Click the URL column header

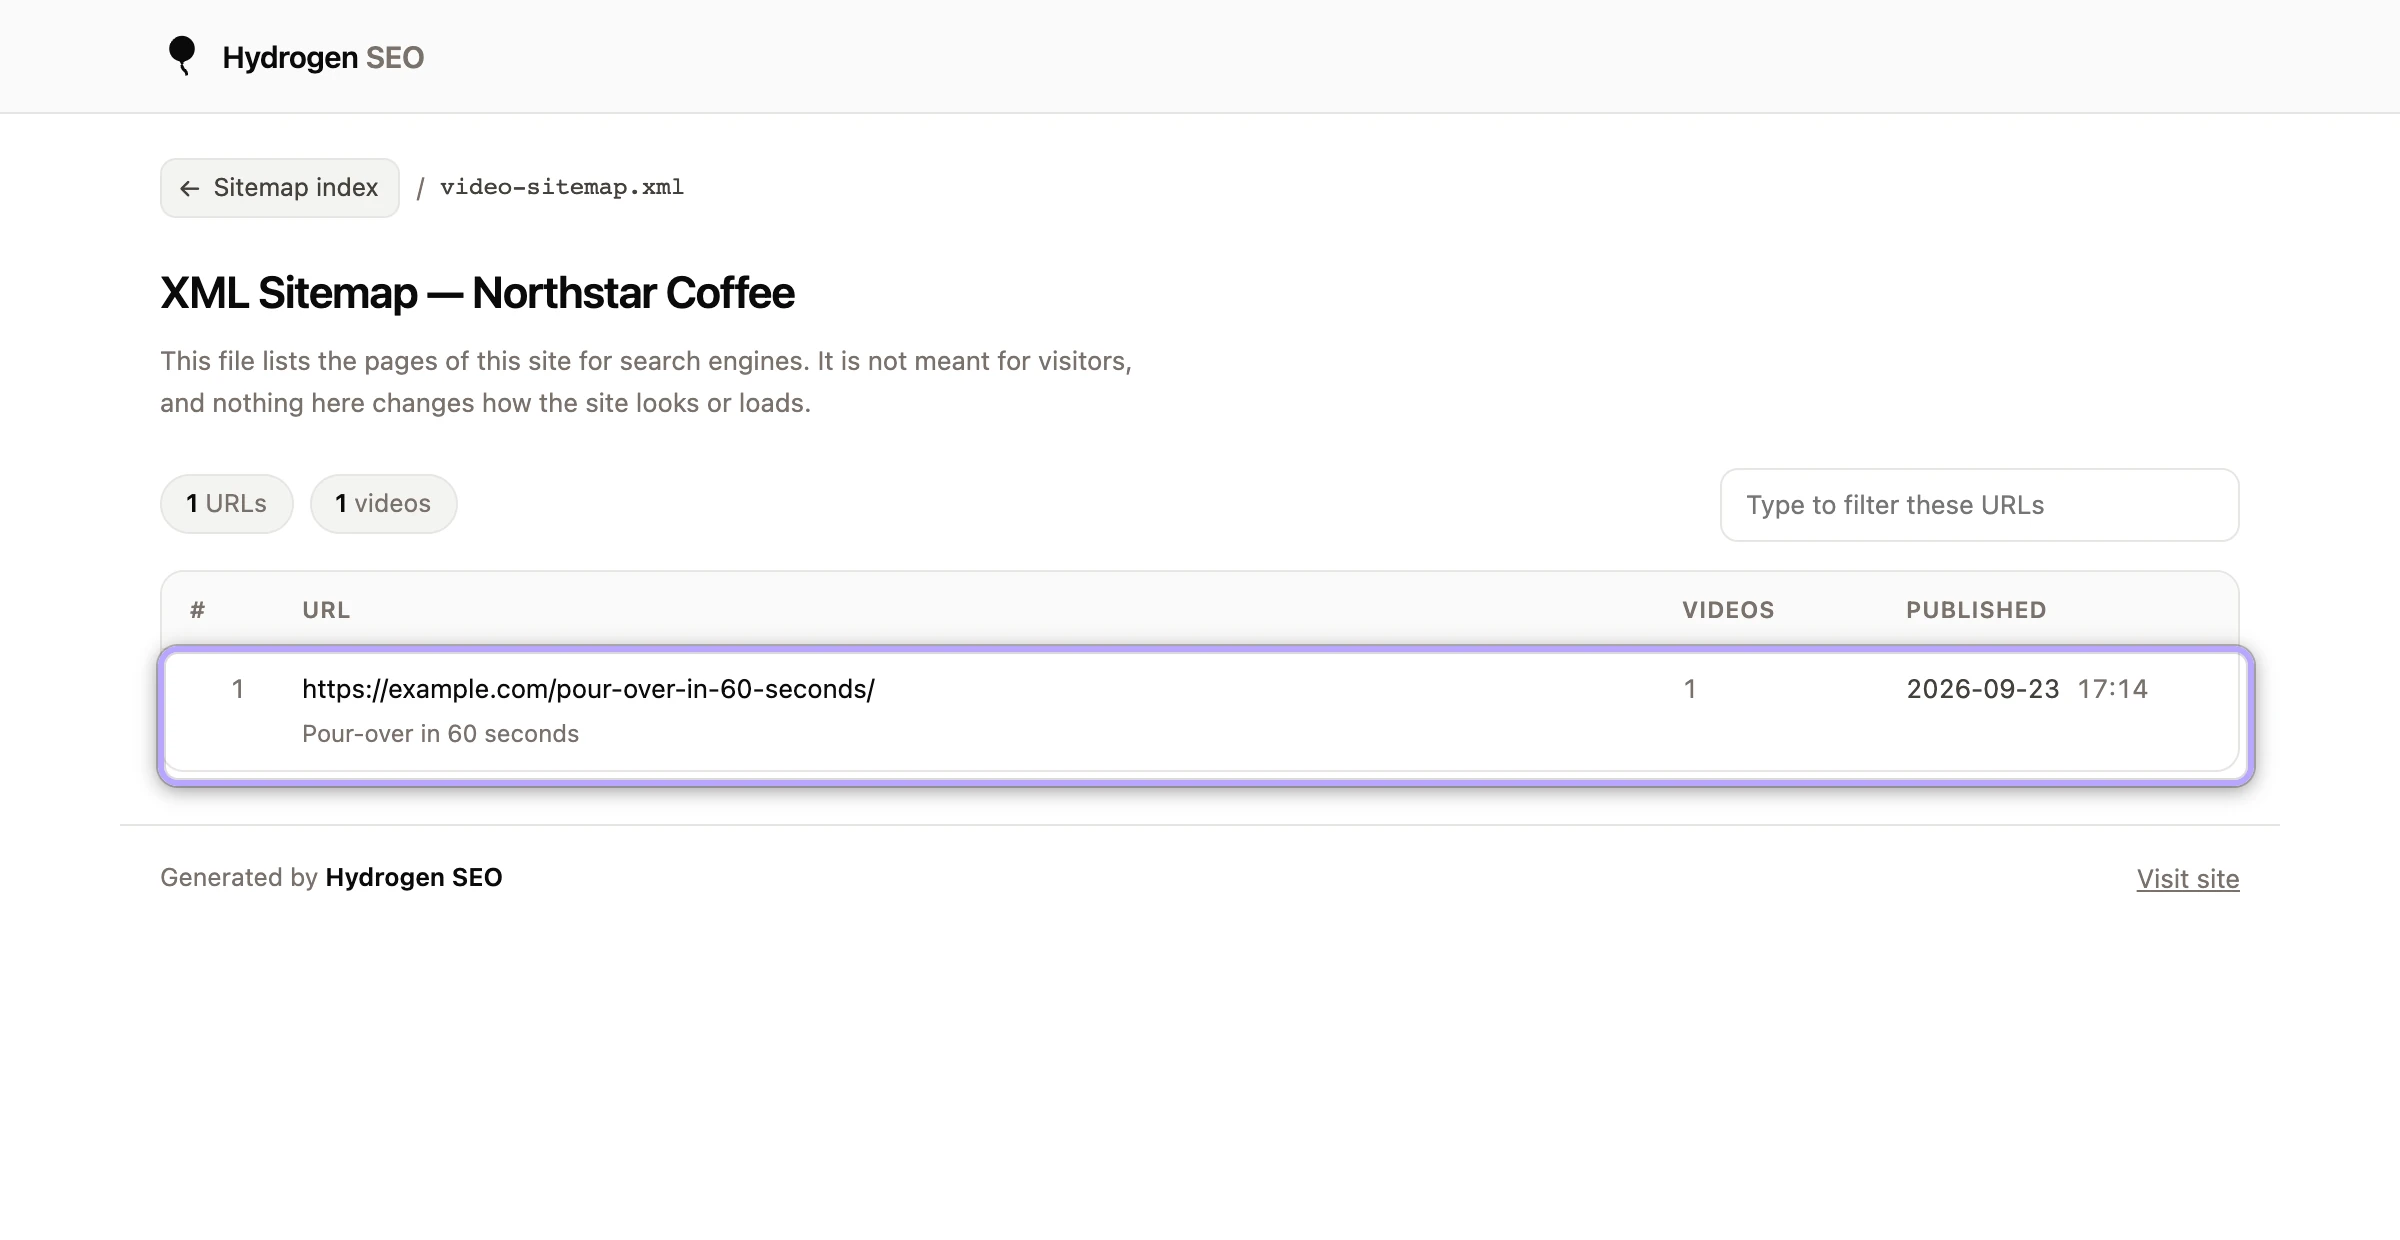pyautogui.click(x=326, y=610)
